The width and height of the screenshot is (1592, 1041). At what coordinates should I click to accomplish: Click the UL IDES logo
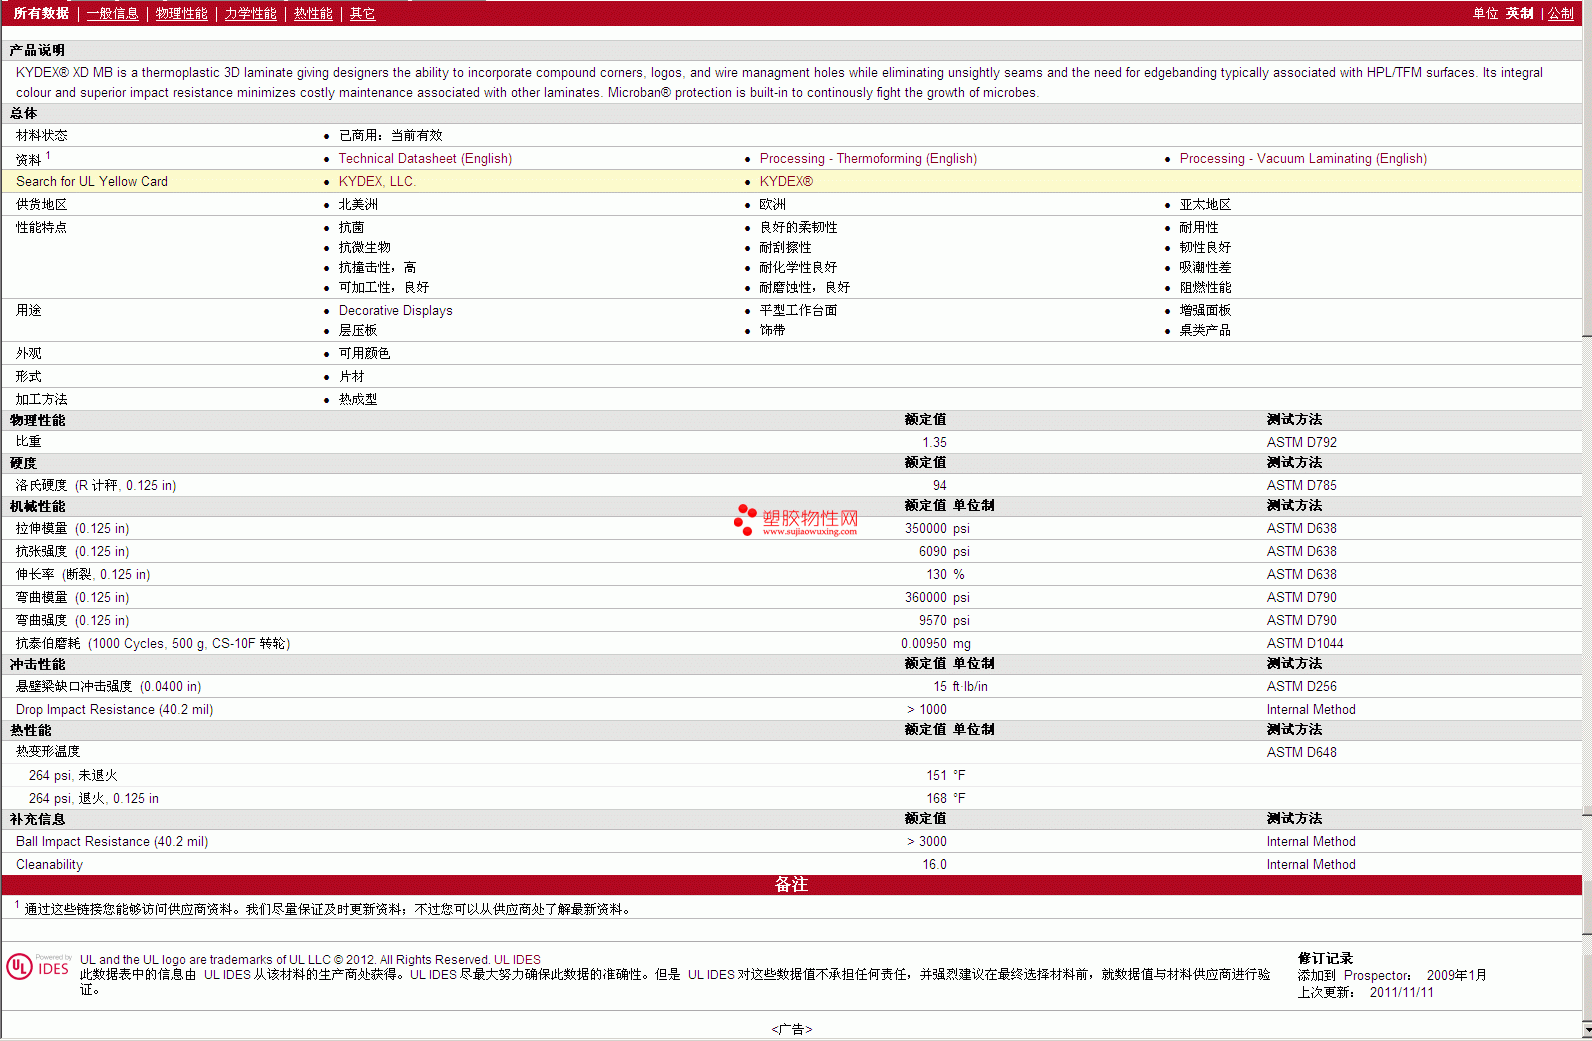point(38,967)
